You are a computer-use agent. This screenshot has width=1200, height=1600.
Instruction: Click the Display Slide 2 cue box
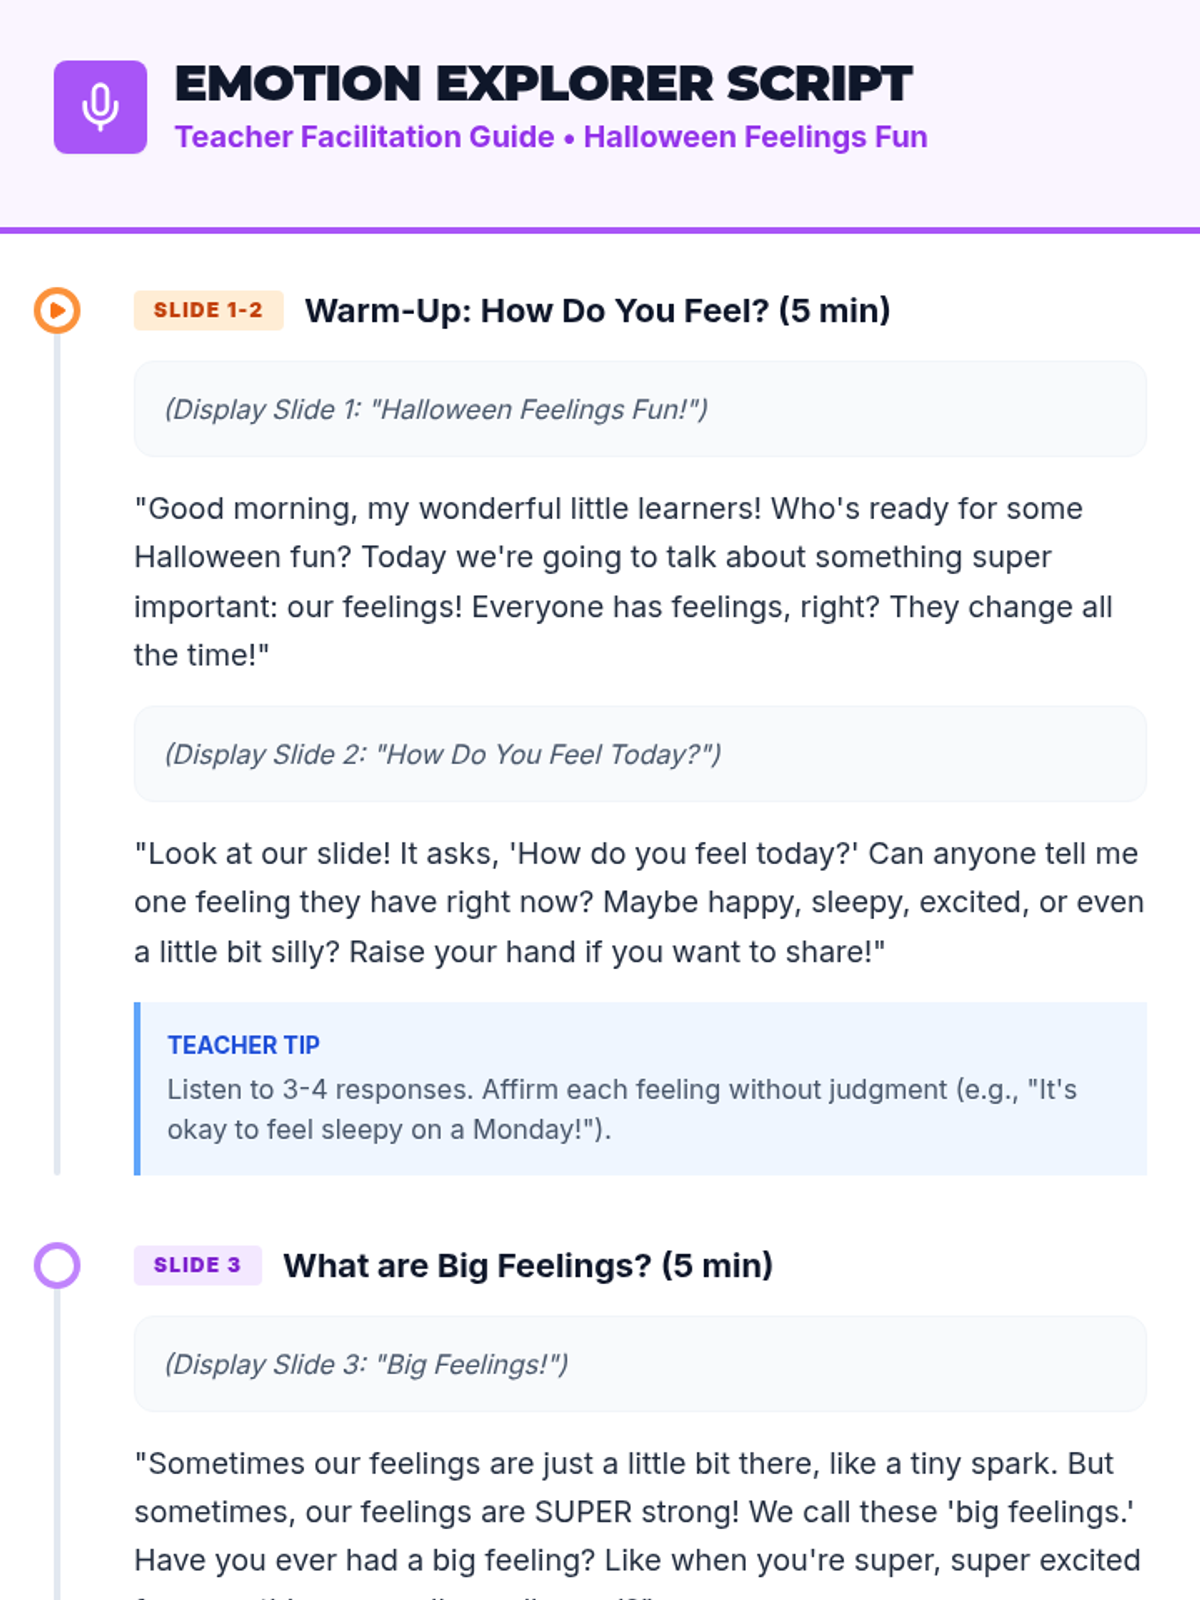640,754
